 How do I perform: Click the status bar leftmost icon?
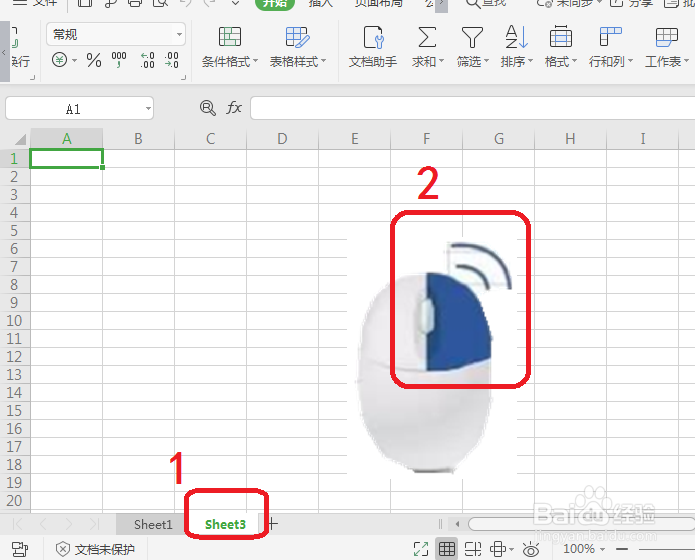tap(20, 549)
